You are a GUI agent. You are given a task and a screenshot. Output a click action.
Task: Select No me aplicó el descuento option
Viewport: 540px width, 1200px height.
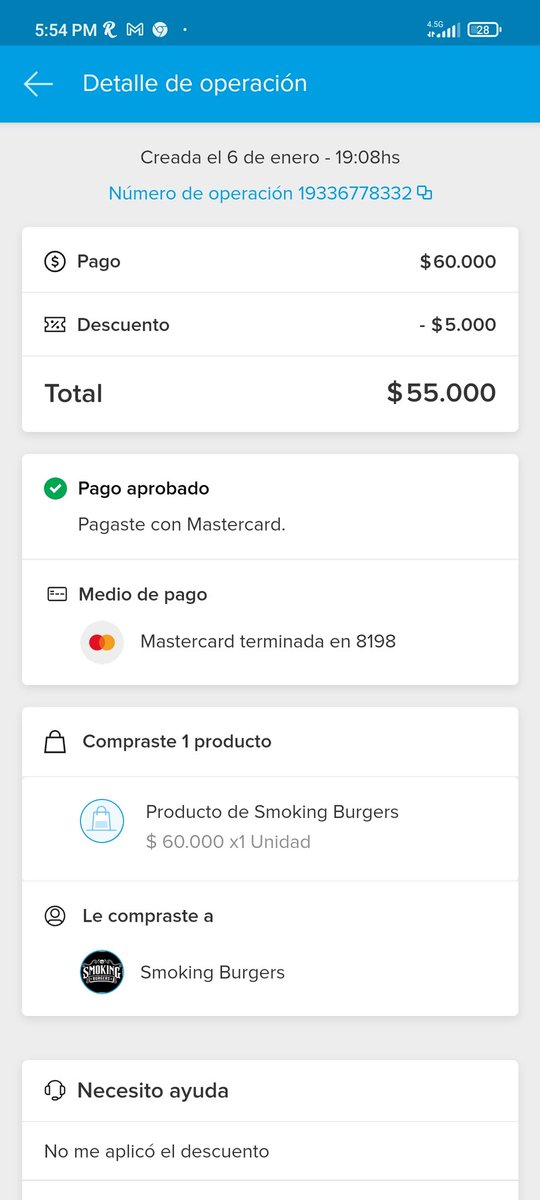(270, 1152)
